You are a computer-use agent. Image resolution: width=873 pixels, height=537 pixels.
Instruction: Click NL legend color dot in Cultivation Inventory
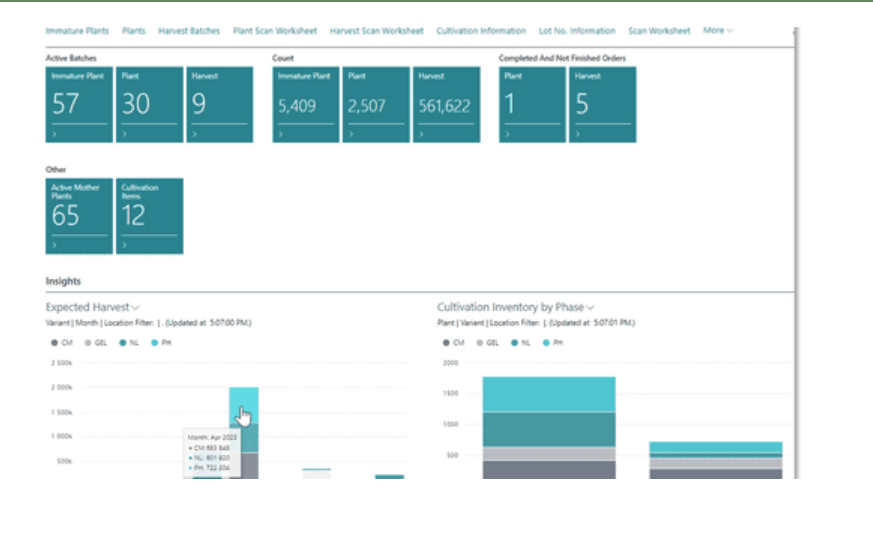513,342
